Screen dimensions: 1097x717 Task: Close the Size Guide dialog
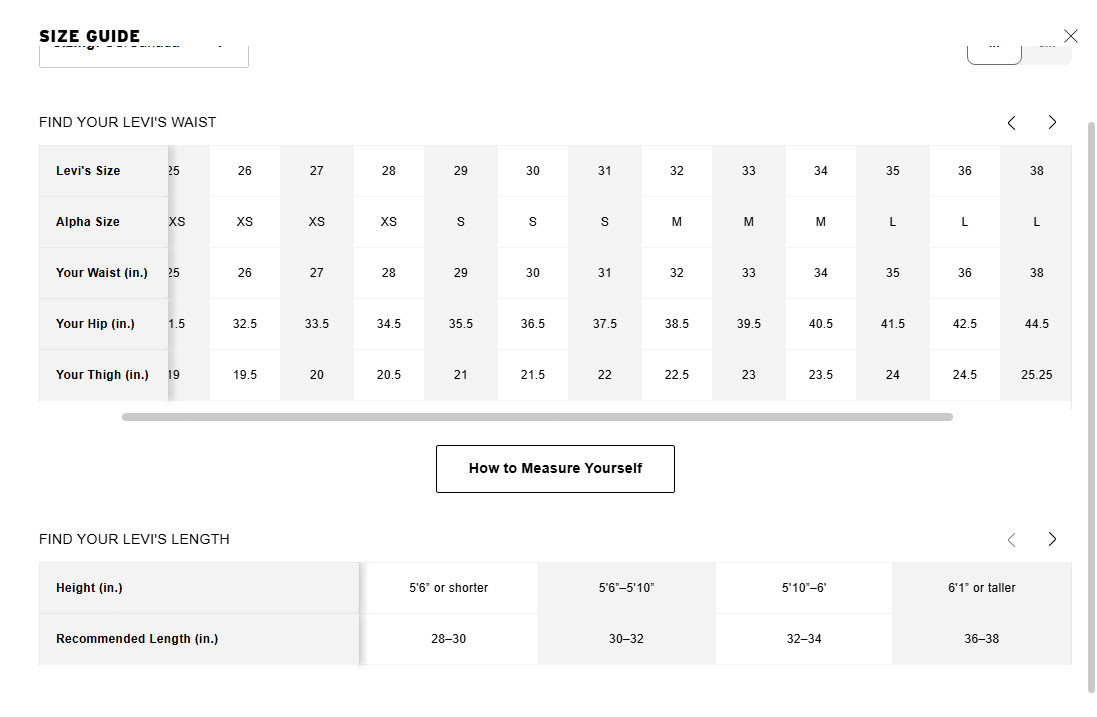click(x=1070, y=36)
